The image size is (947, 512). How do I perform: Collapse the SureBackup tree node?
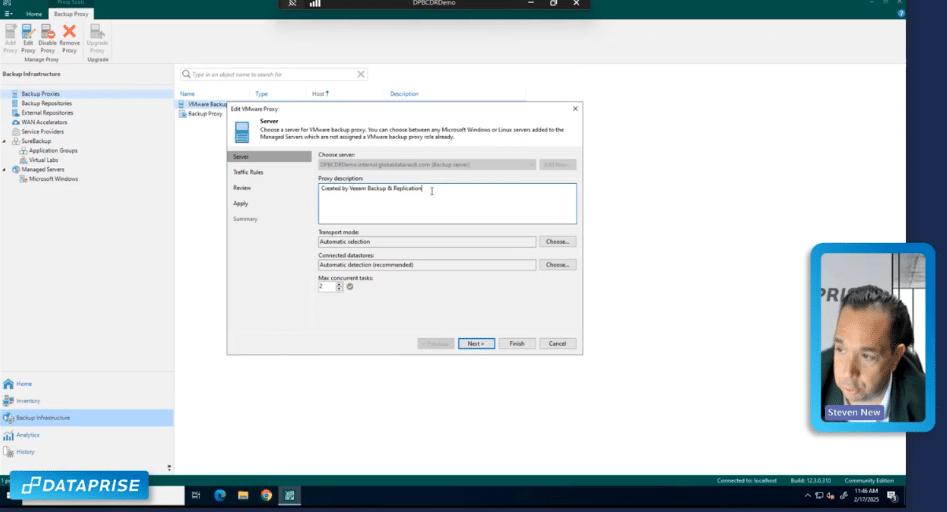(x=5, y=141)
